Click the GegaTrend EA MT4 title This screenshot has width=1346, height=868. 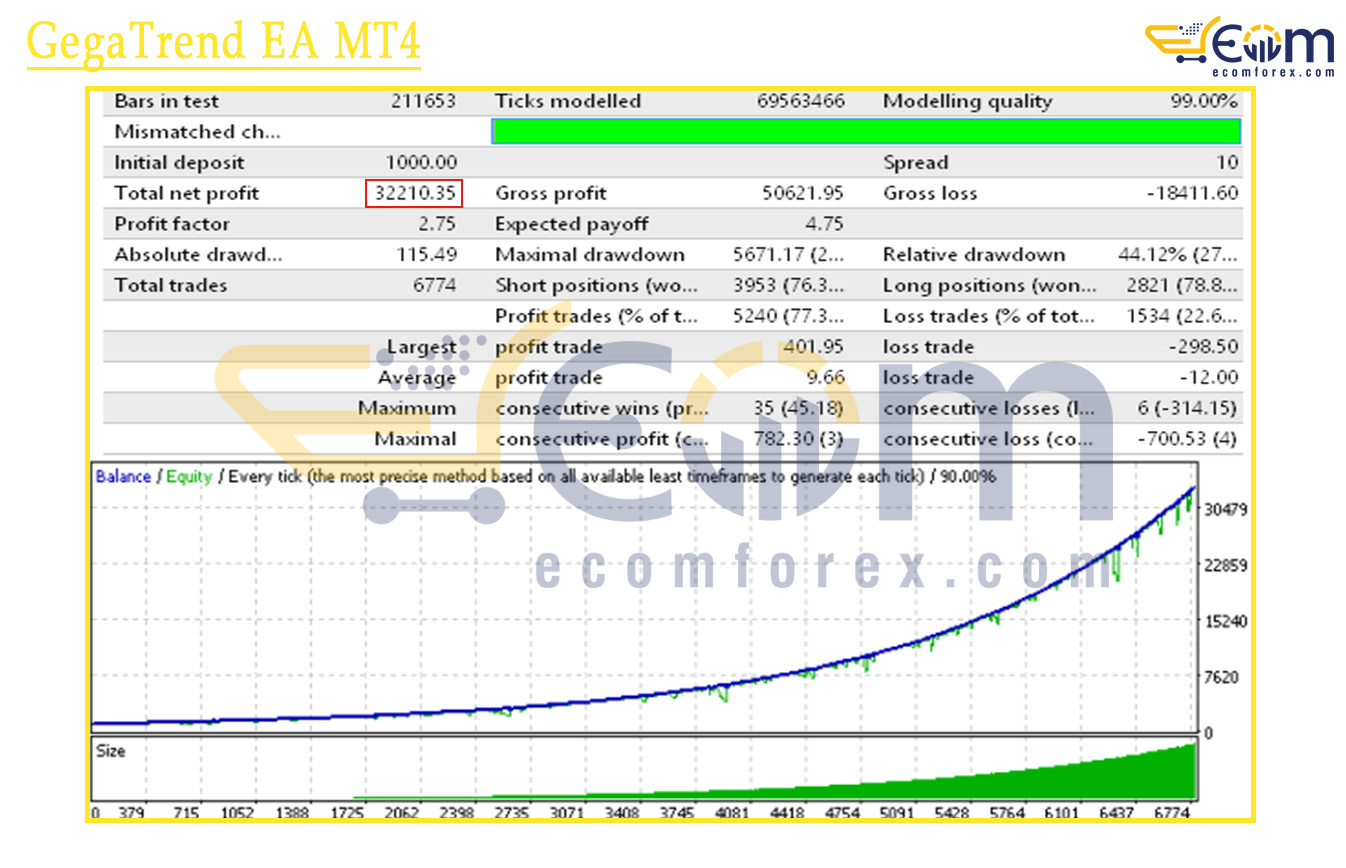pos(223,42)
